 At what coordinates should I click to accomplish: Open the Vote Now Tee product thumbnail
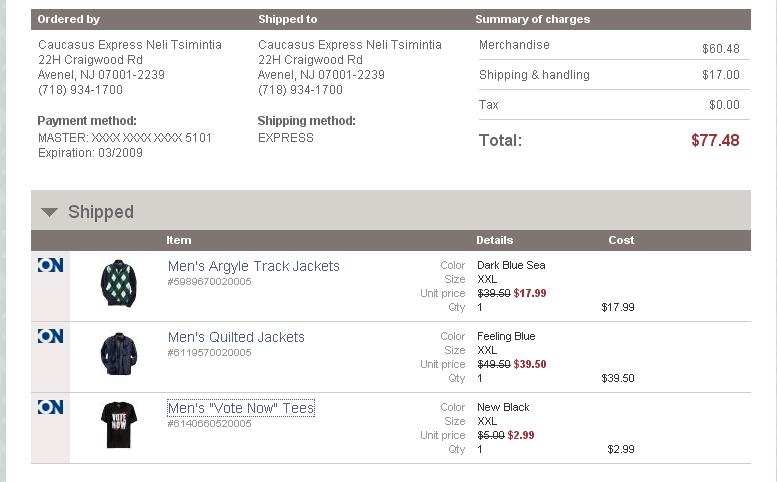pyautogui.click(x=119, y=425)
